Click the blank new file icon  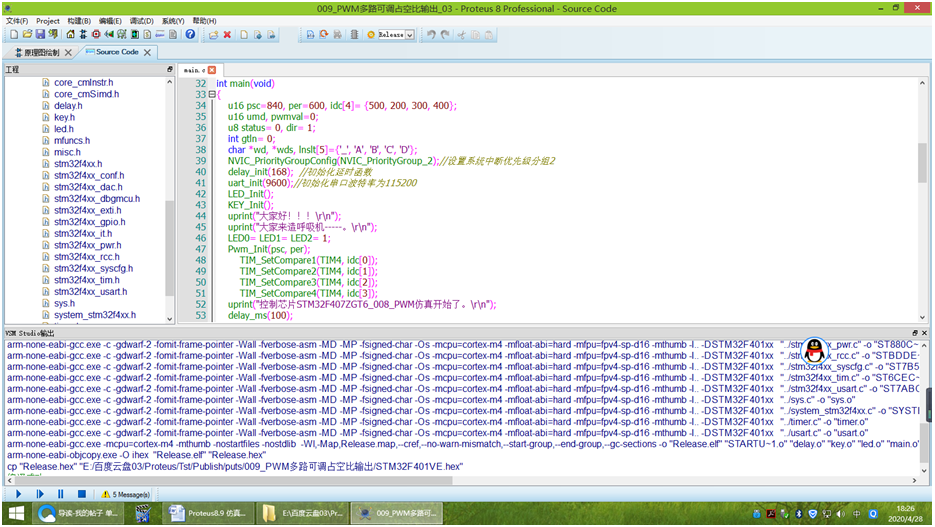pyautogui.click(x=244, y=35)
